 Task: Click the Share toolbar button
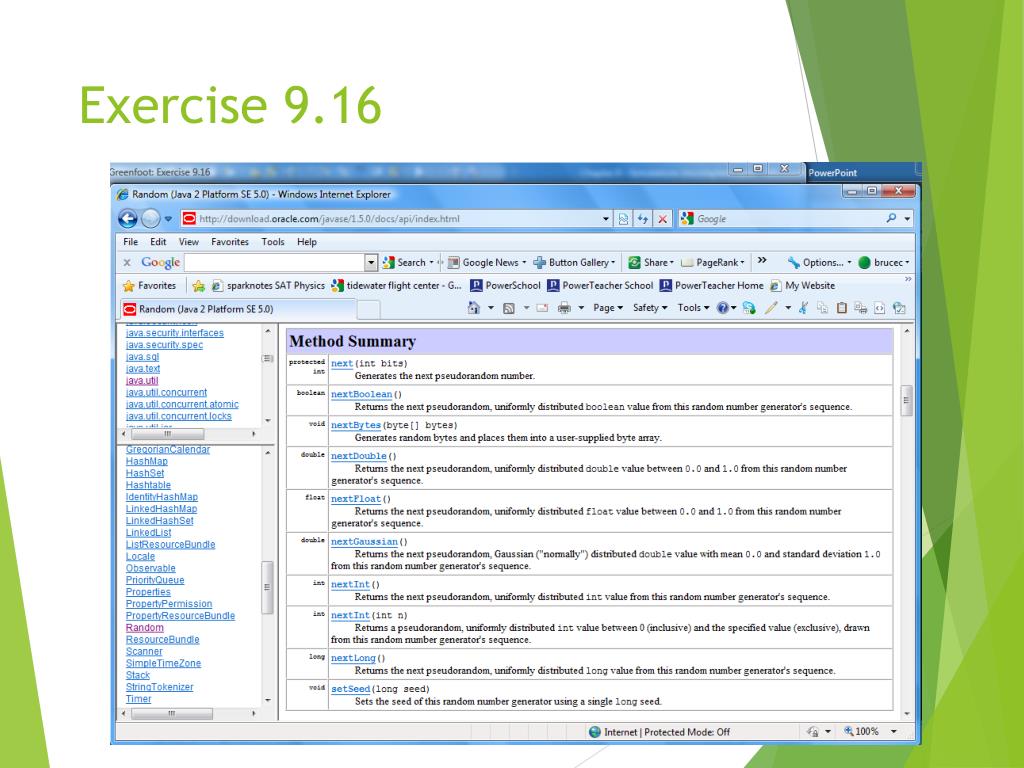(x=651, y=263)
